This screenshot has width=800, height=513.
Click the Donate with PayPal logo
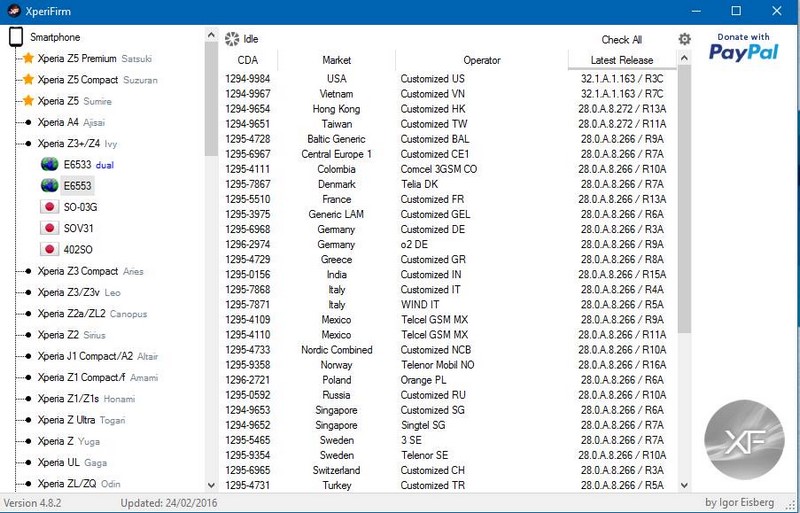(743, 47)
